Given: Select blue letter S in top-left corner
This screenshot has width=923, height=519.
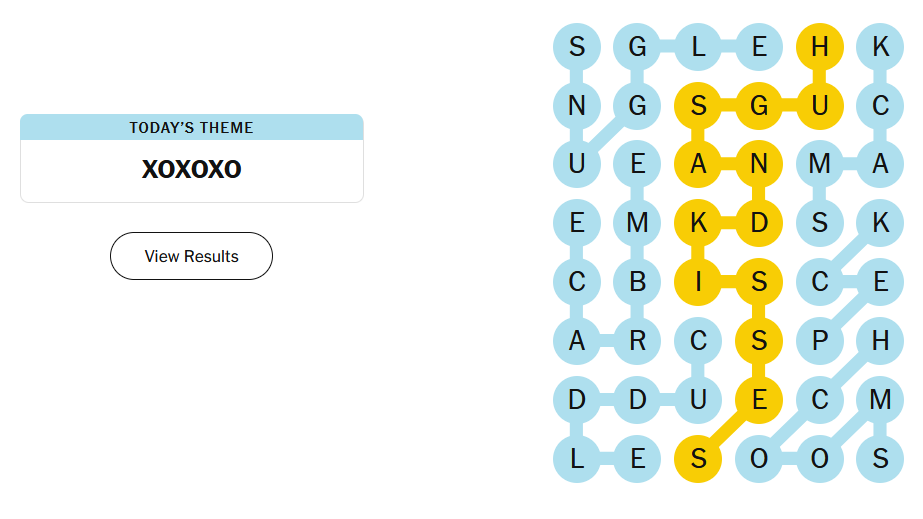Looking at the screenshot, I should (x=577, y=46).
